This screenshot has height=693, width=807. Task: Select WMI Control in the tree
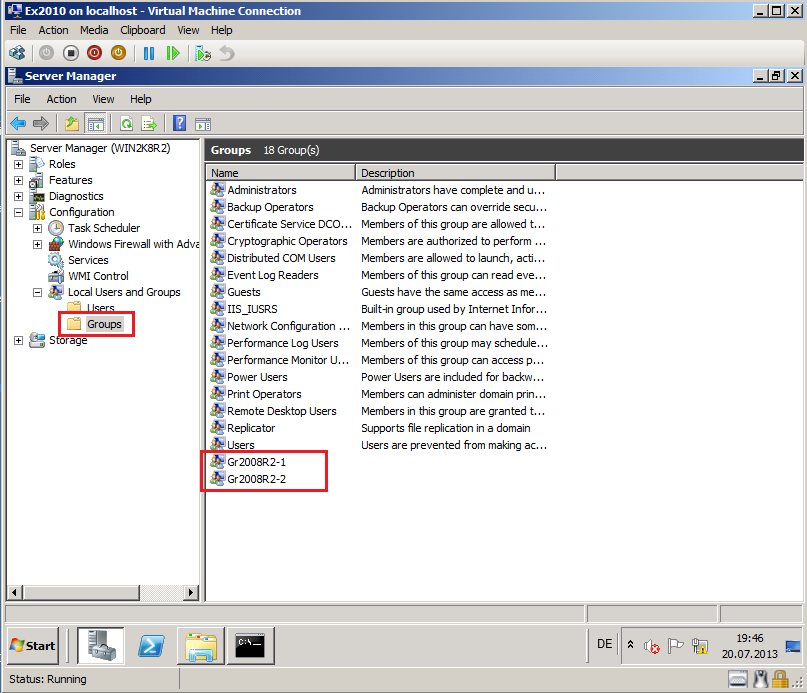98,276
